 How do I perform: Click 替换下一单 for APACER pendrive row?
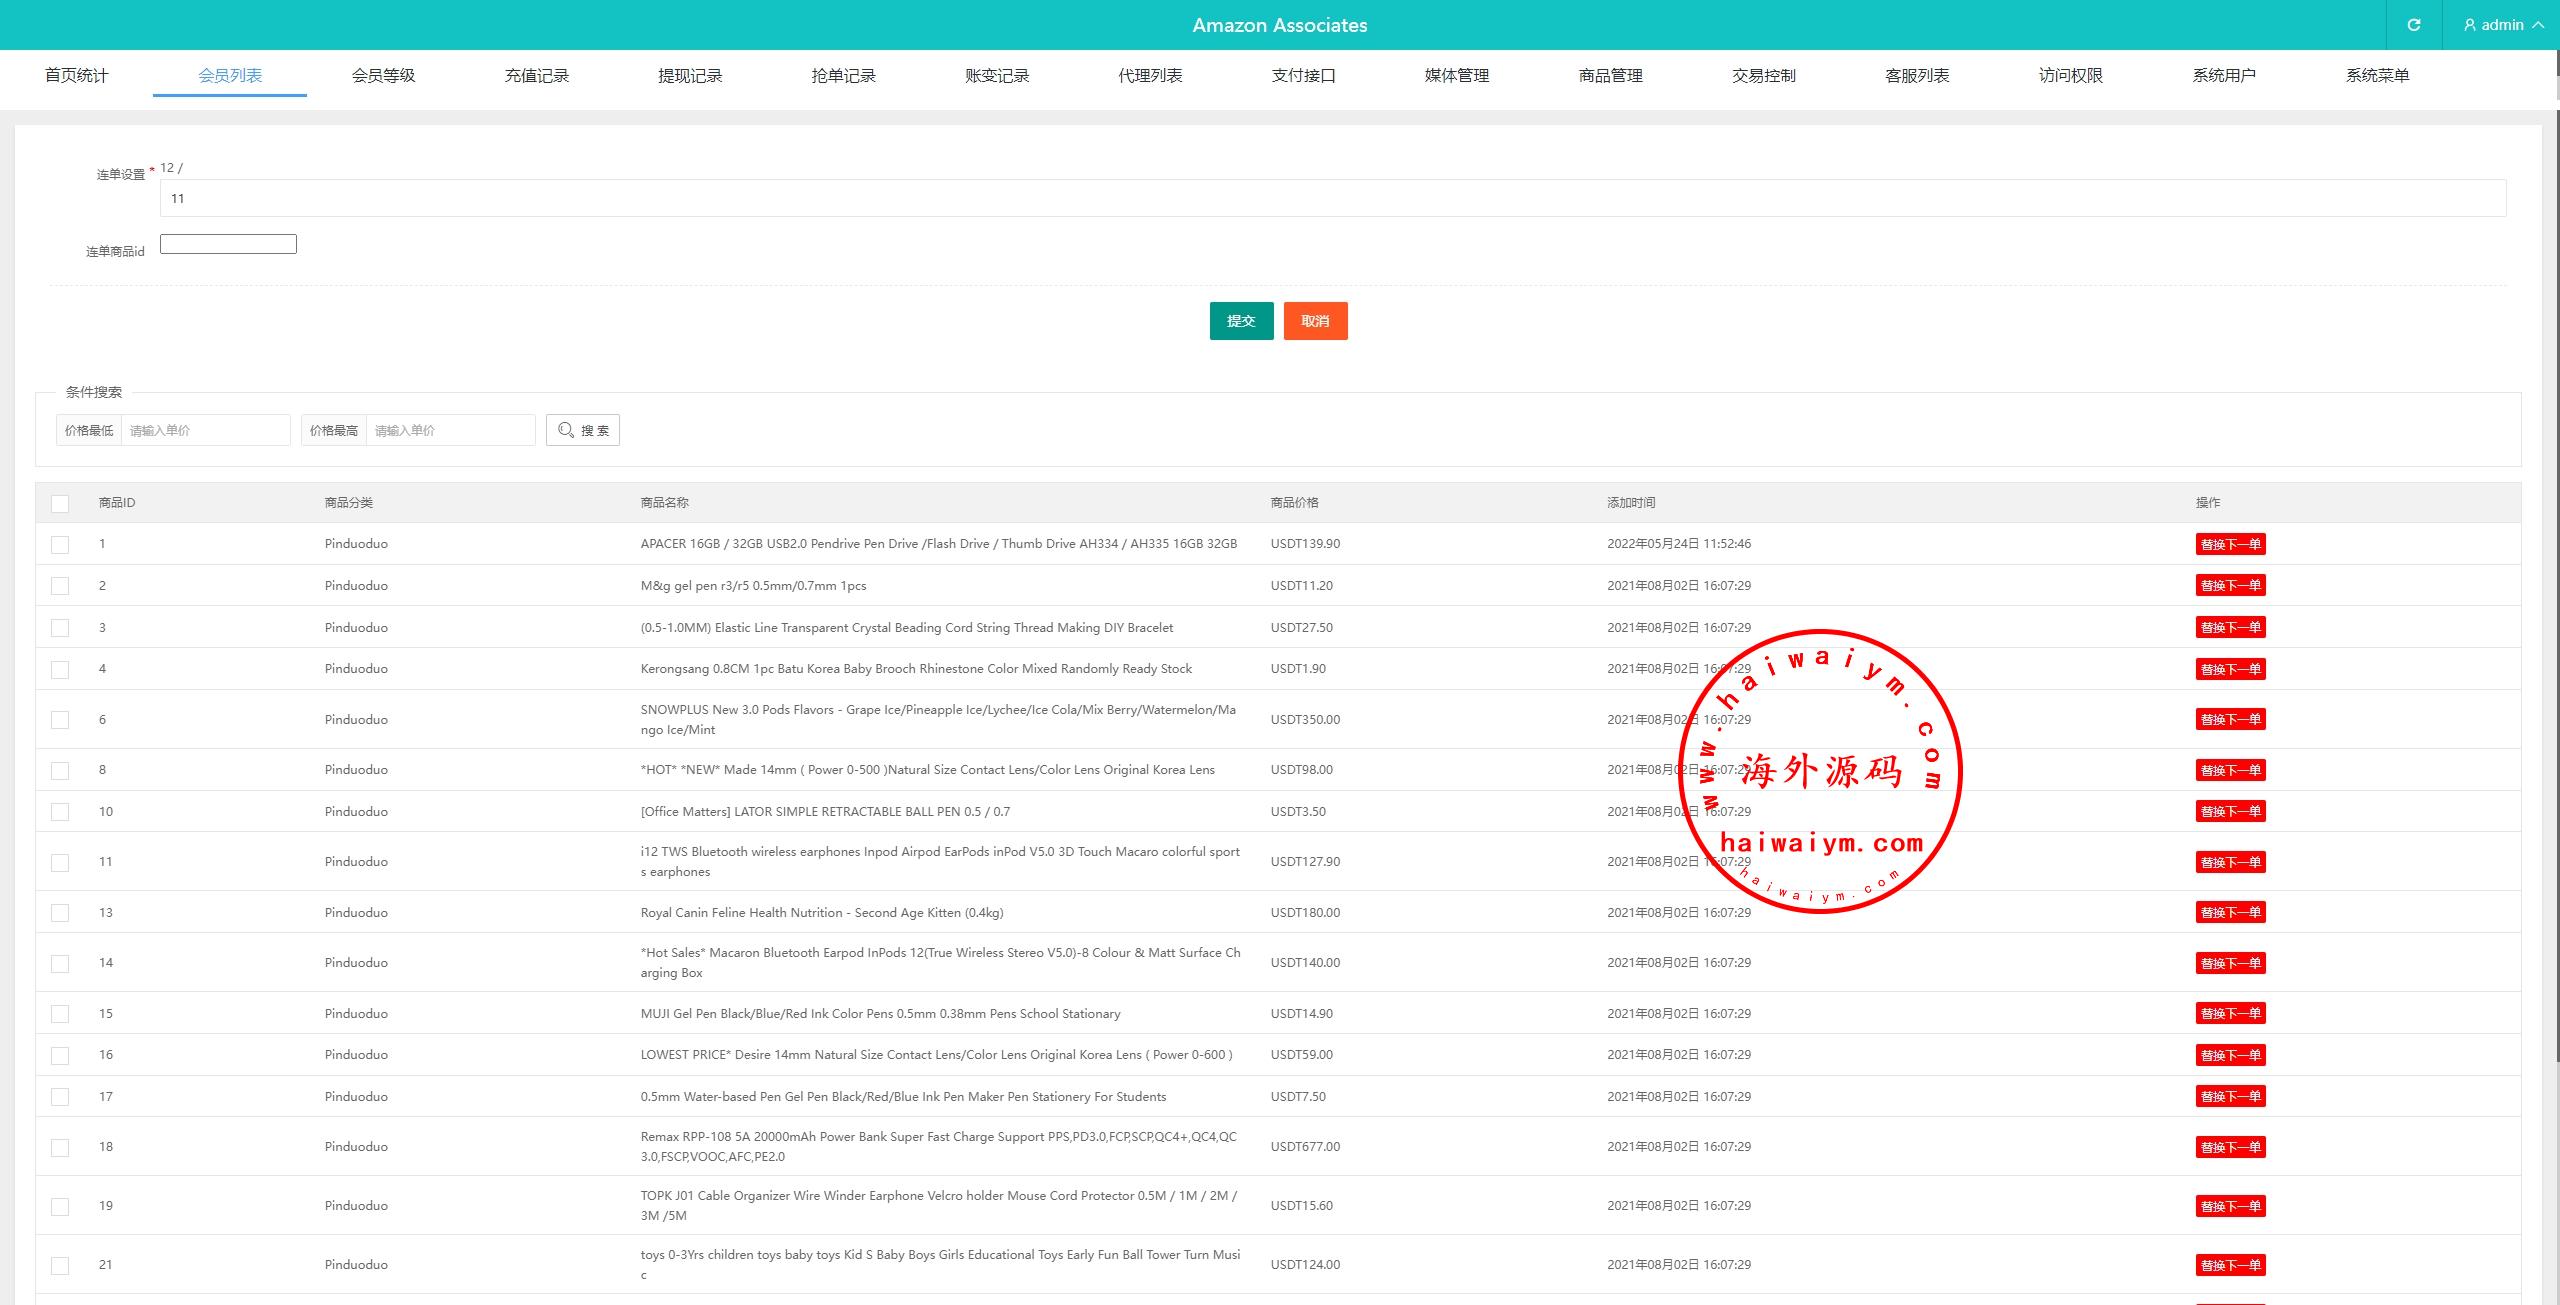point(2230,544)
